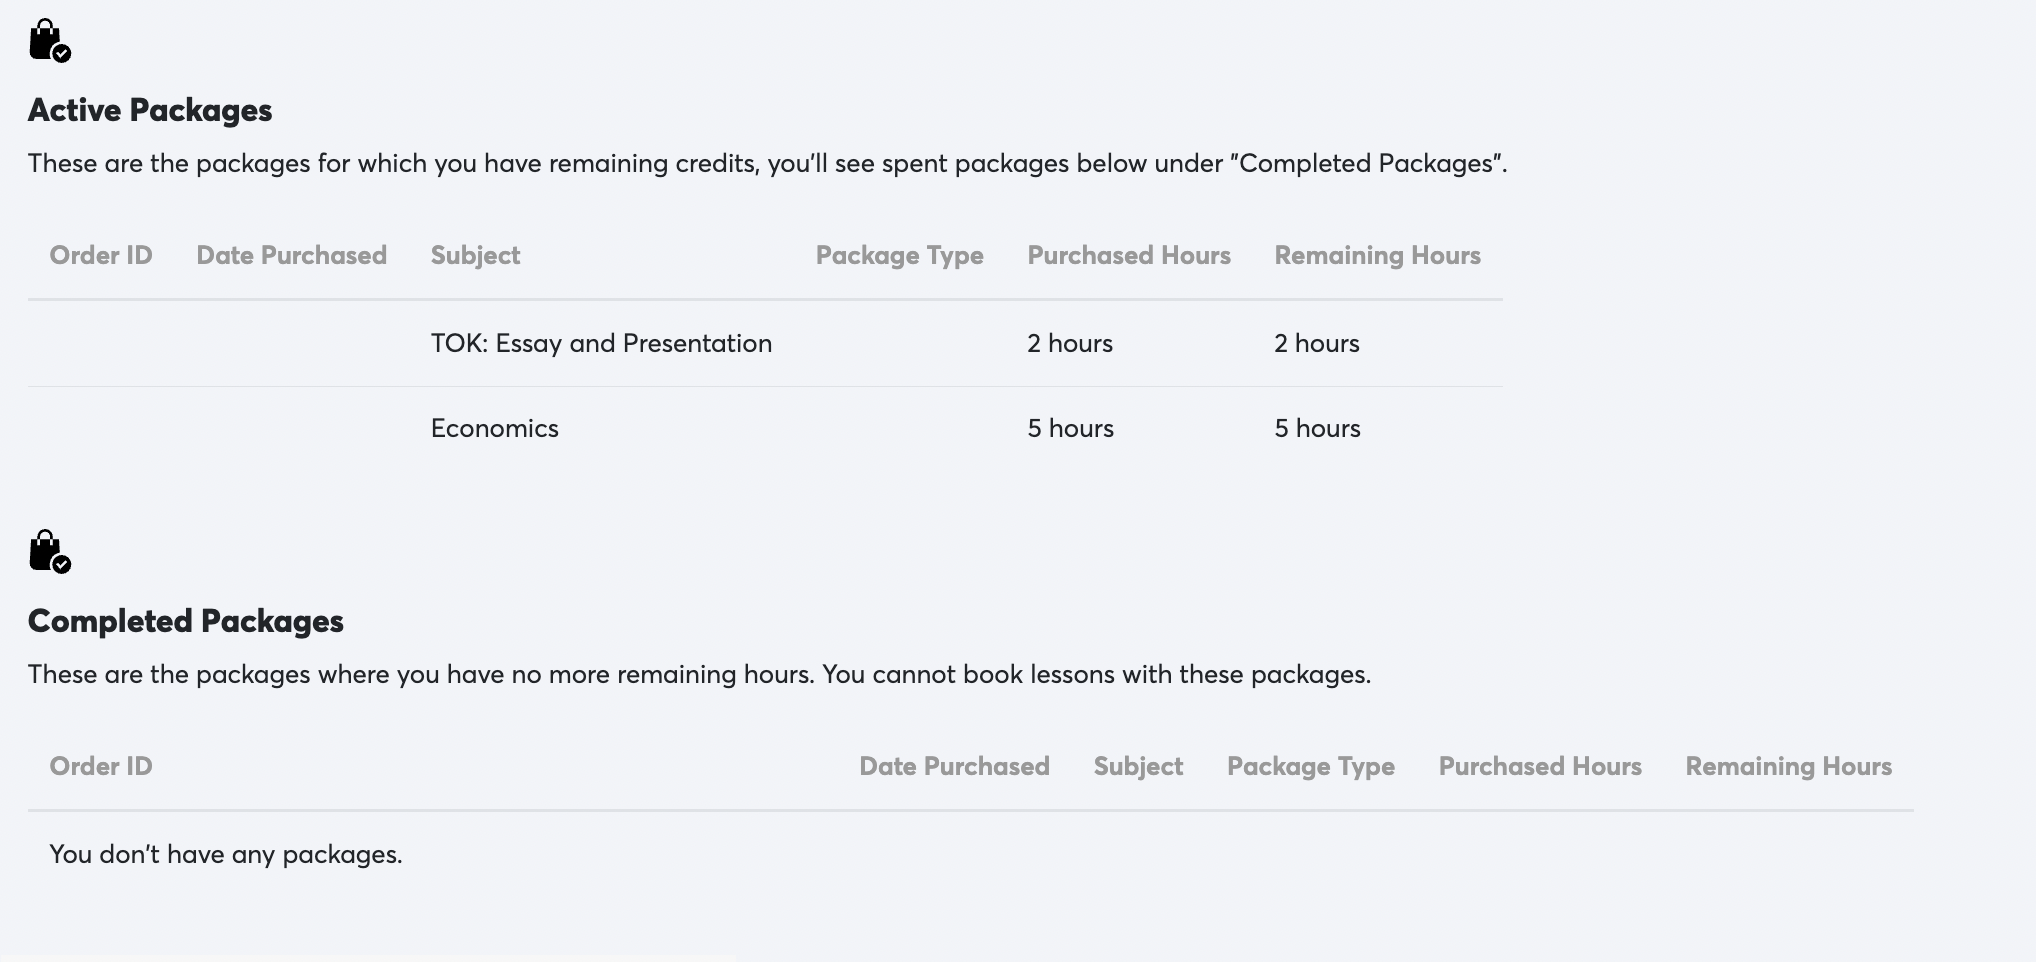
Task: Click Package Type header in Active Packages
Action: (899, 255)
